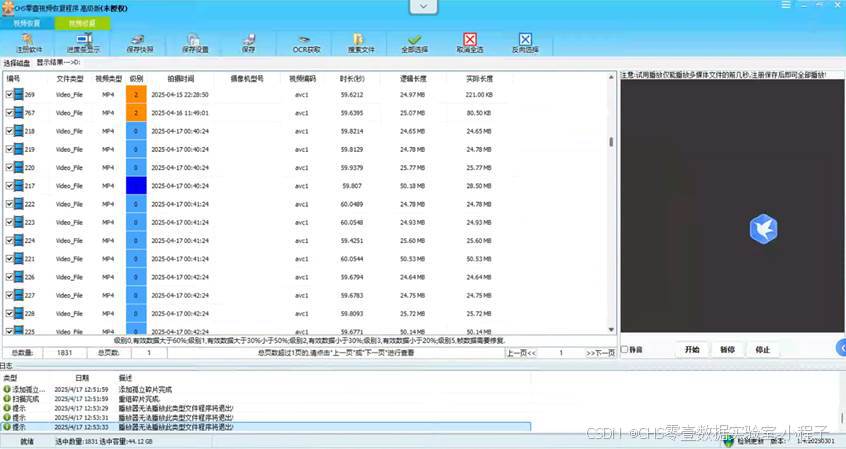The height and width of the screenshot is (449, 846).
Task: Click the 停止 stop button
Action: pos(763,350)
